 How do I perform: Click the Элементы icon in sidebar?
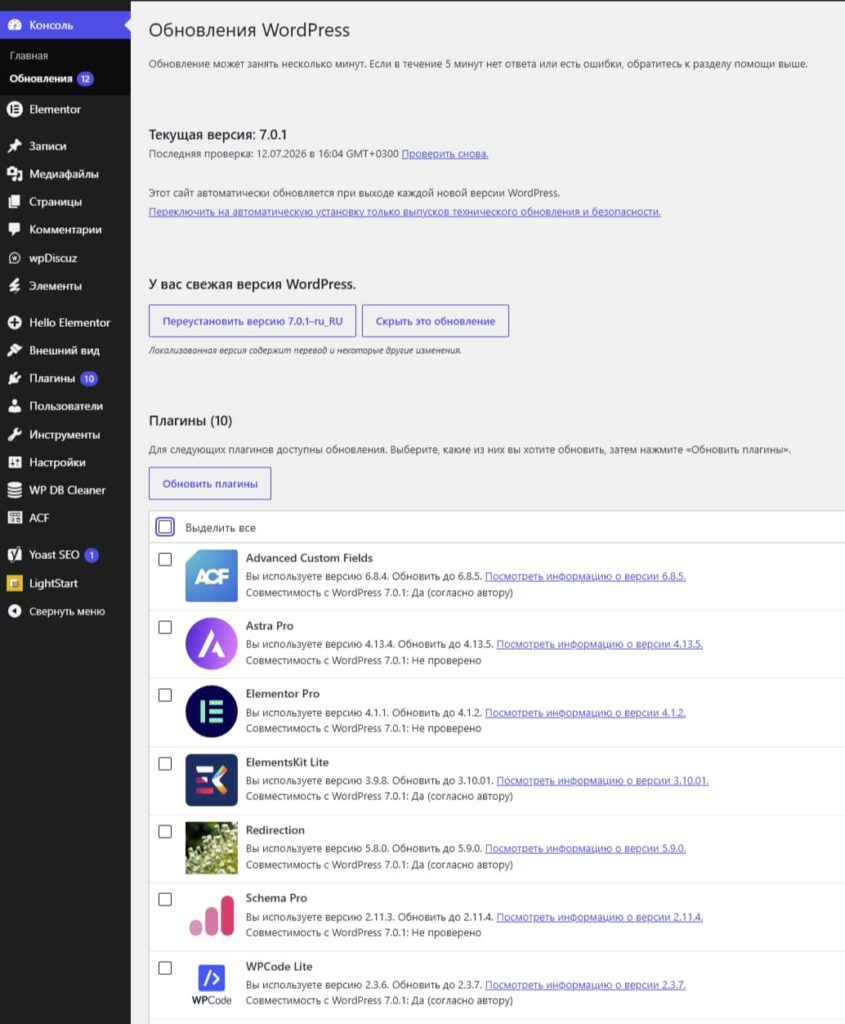tap(14, 285)
